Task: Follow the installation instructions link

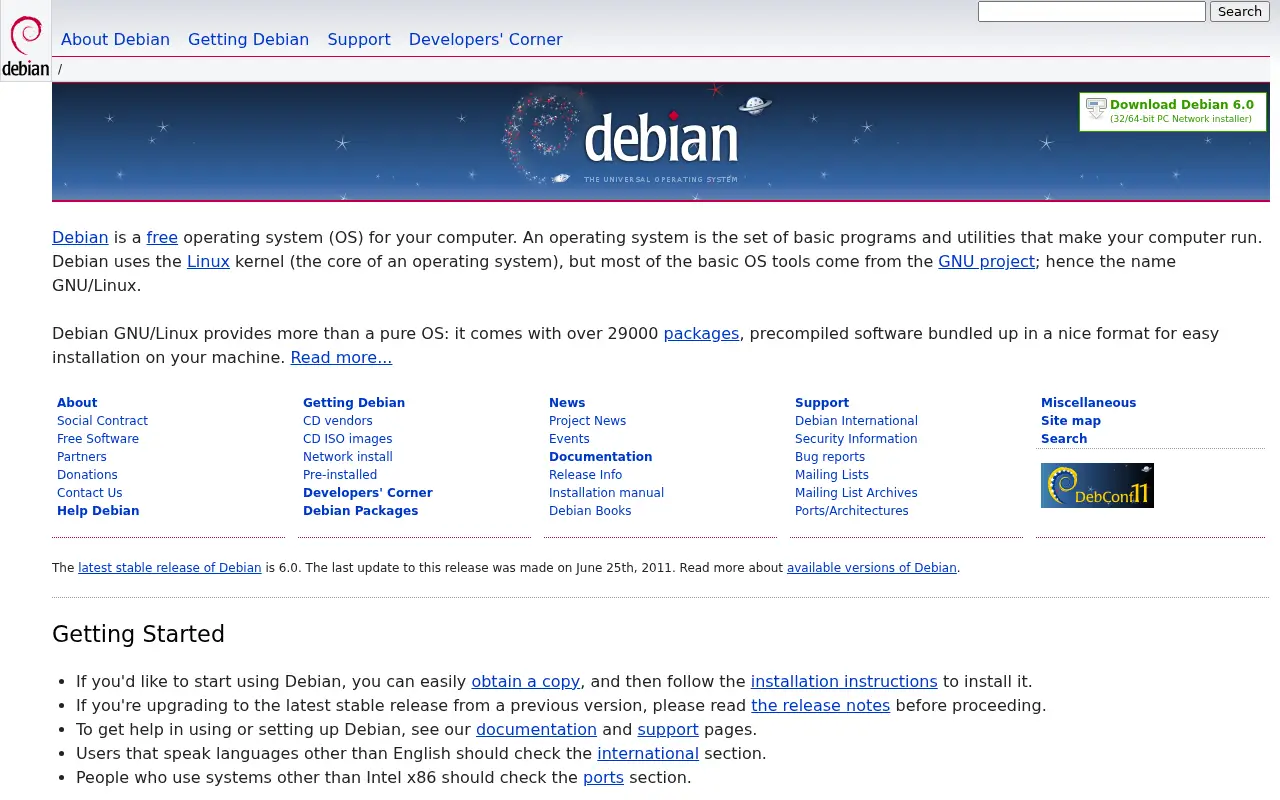Action: click(x=844, y=682)
